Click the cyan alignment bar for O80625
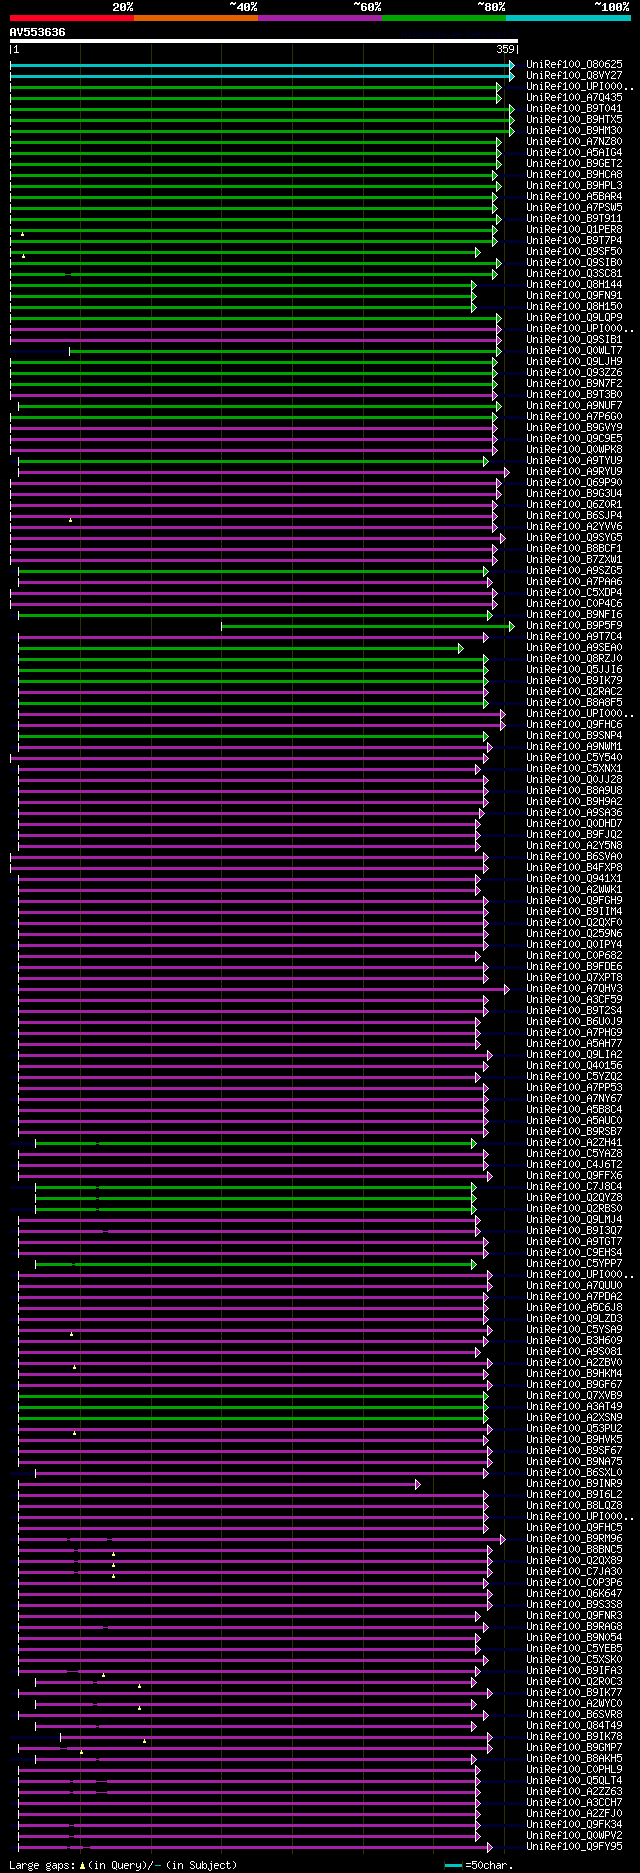640x1873 pixels. (x=262, y=65)
